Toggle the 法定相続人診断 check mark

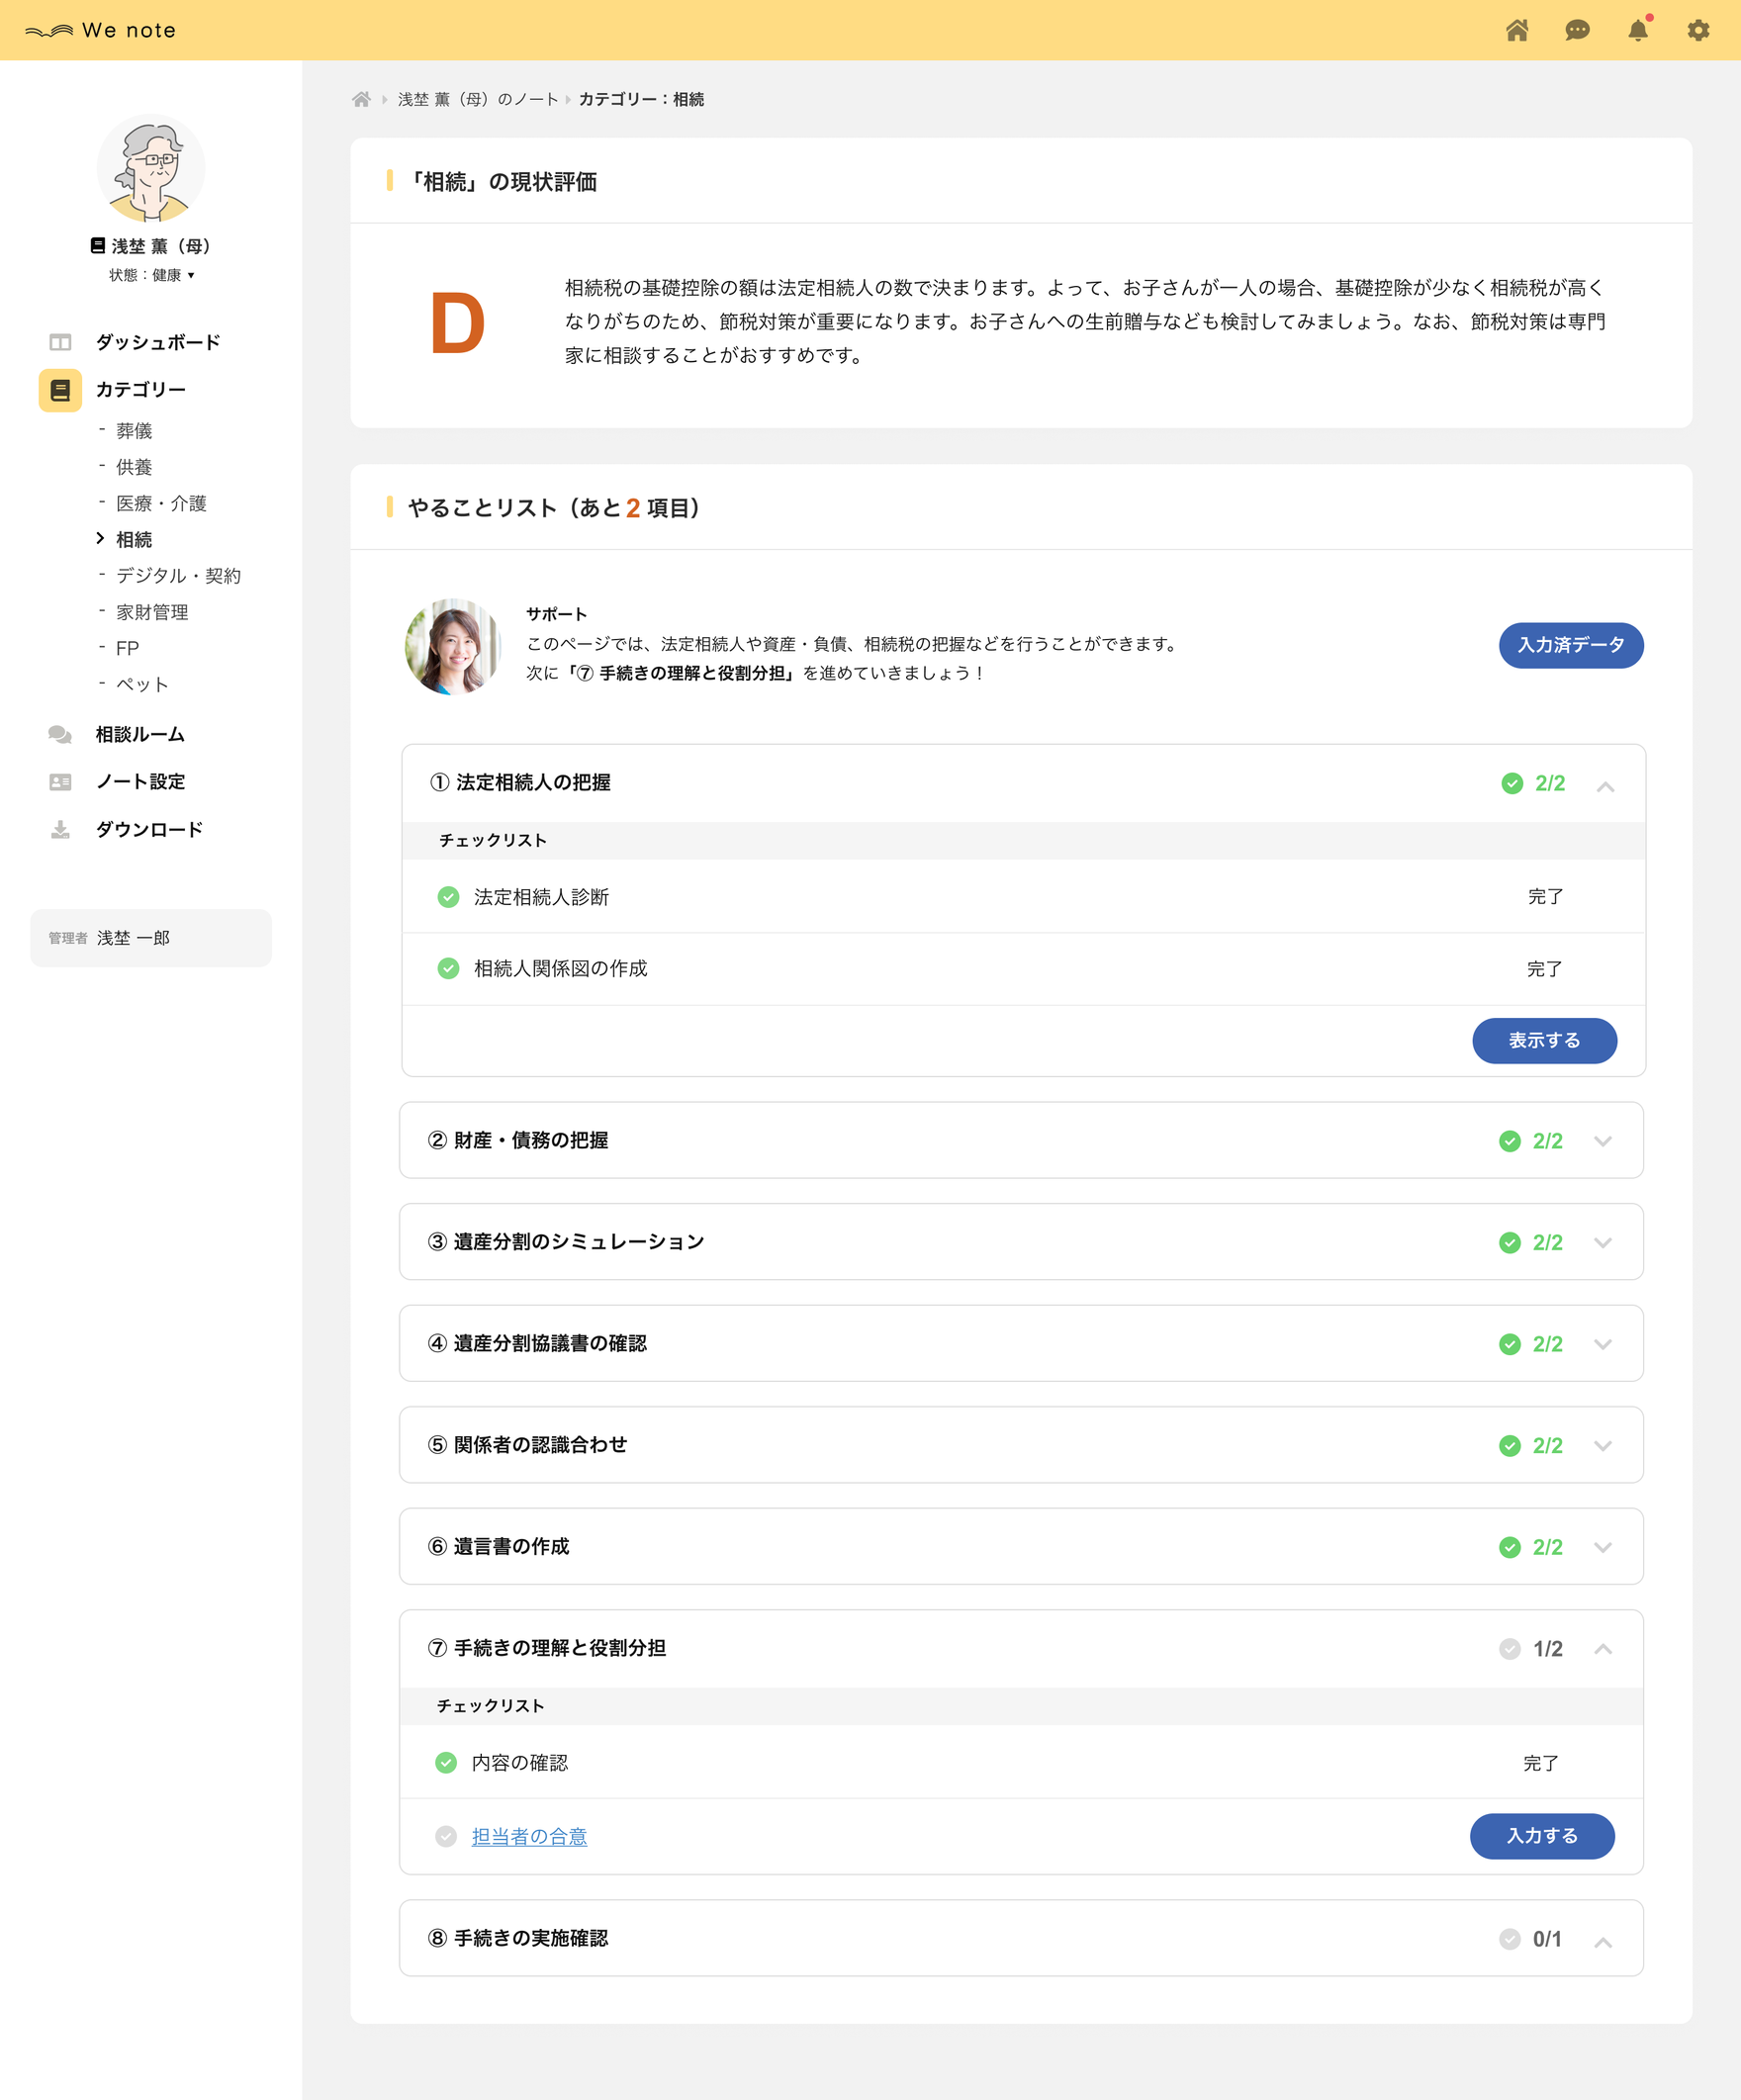[448, 897]
